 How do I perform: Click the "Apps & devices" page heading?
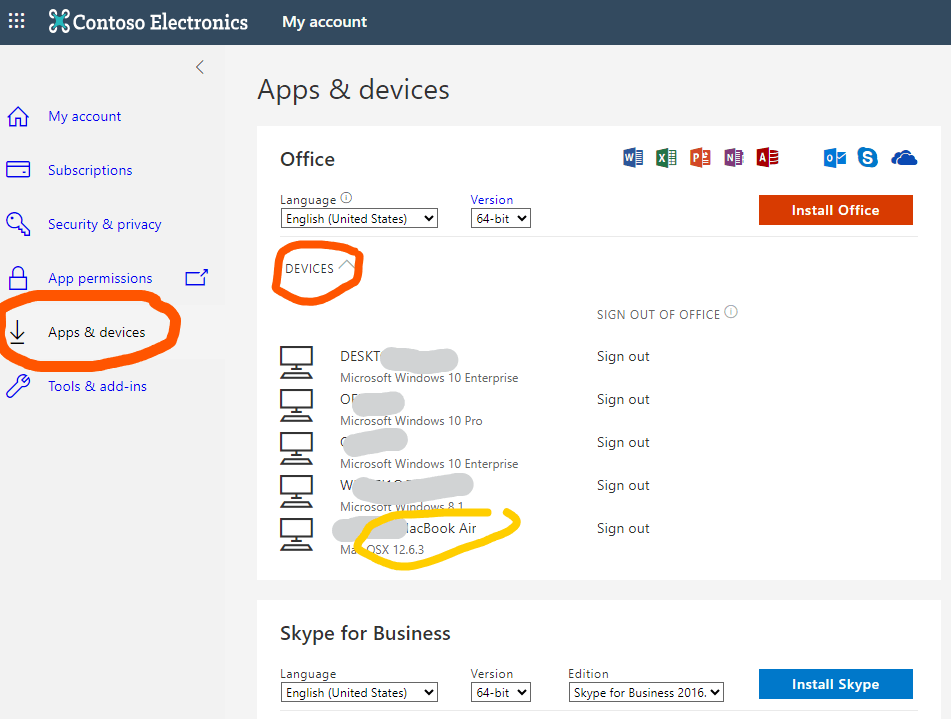pyautogui.click(x=354, y=90)
